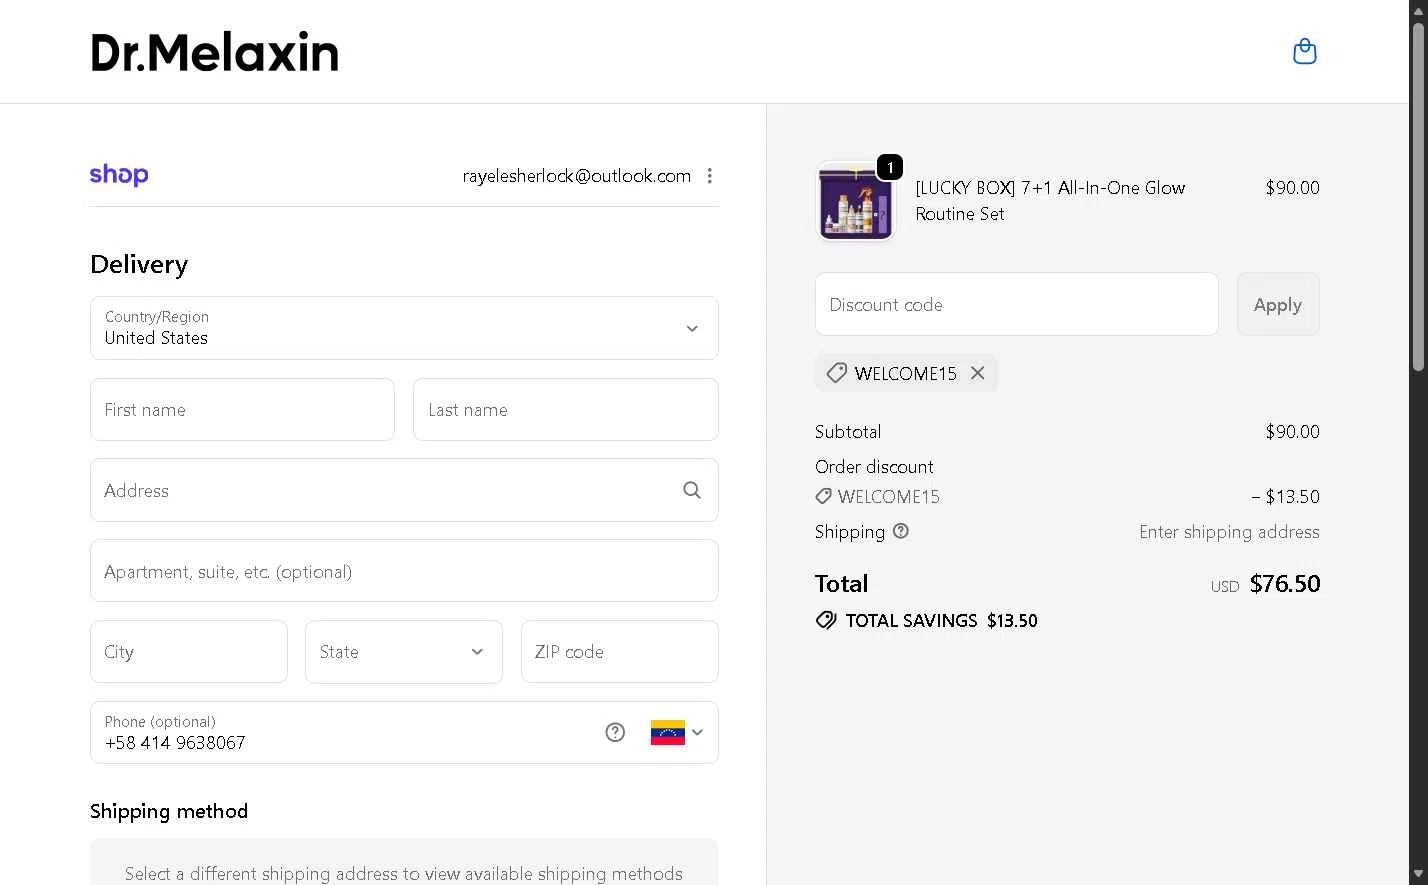Click into the Address field

404,491
